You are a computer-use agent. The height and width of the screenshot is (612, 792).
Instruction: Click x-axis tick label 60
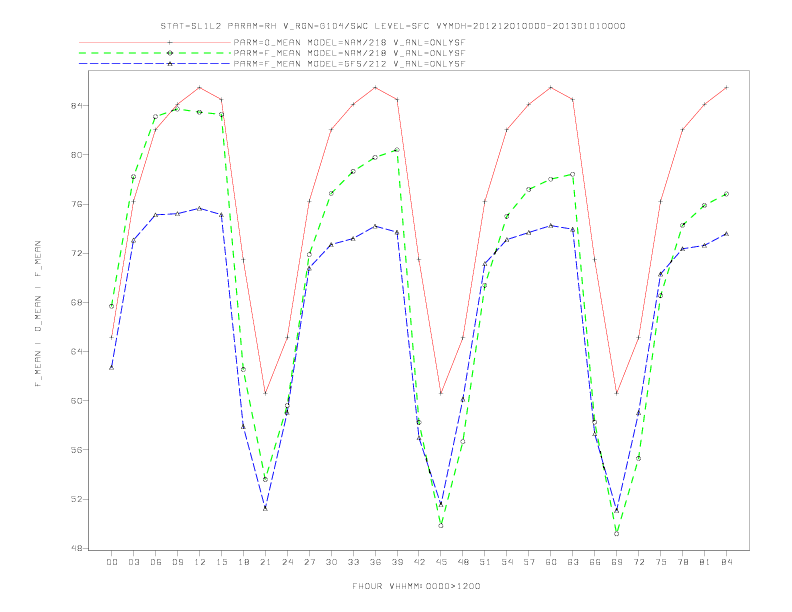(551, 562)
